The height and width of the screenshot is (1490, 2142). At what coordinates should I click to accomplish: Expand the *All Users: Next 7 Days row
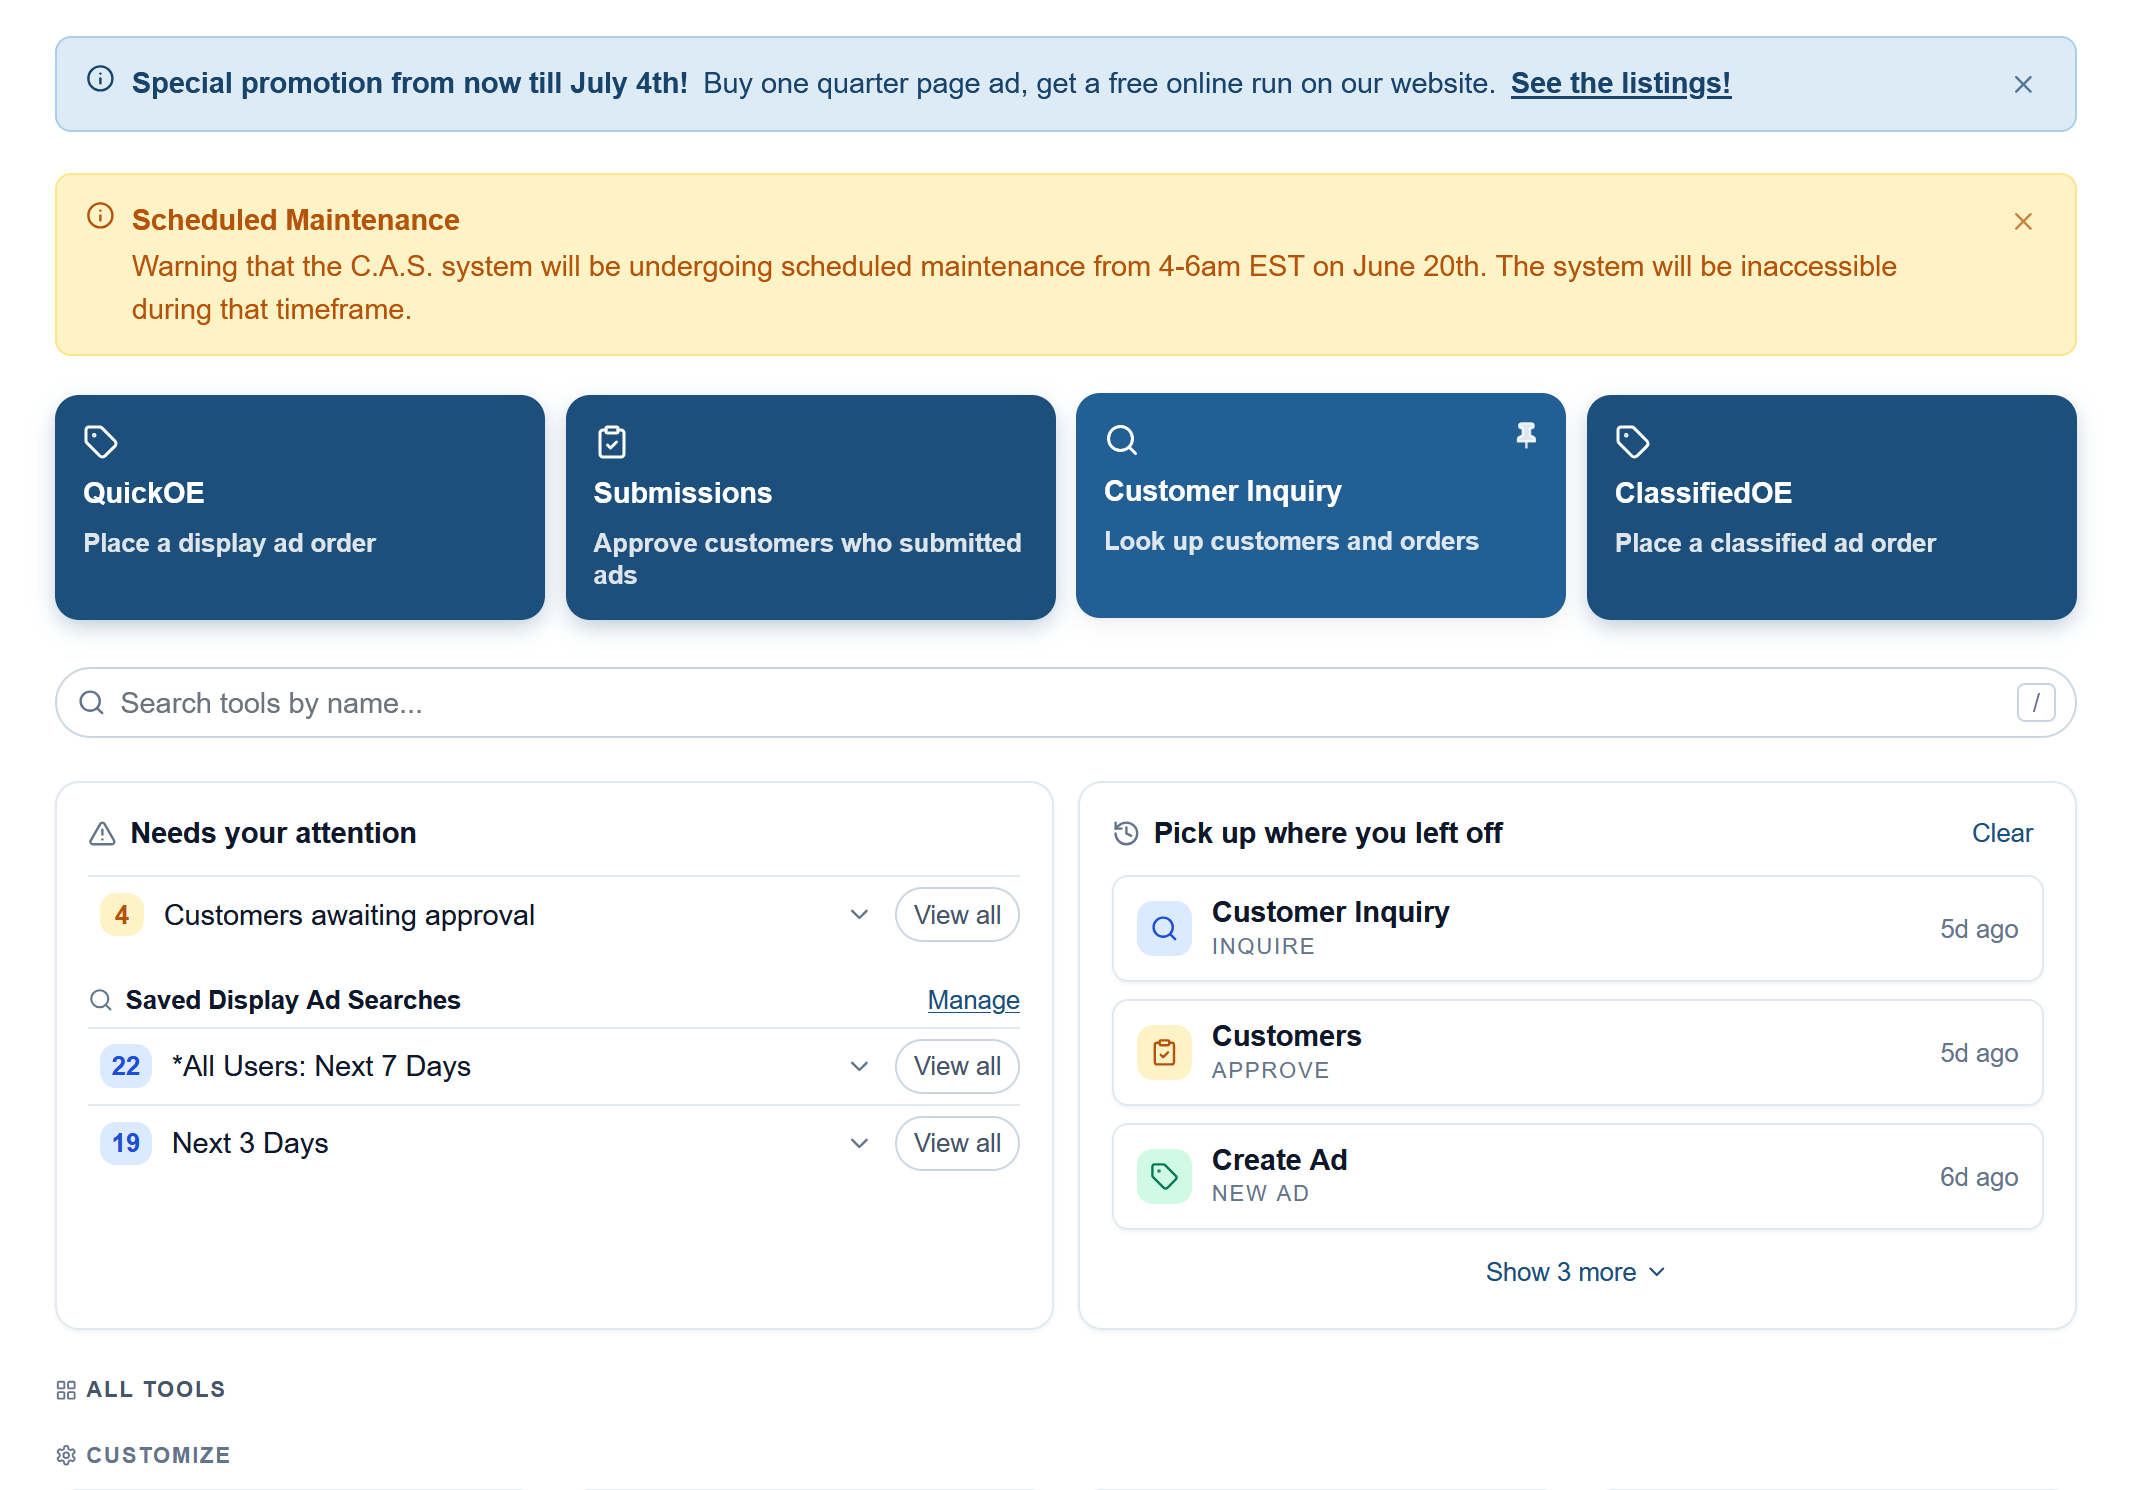tap(859, 1066)
